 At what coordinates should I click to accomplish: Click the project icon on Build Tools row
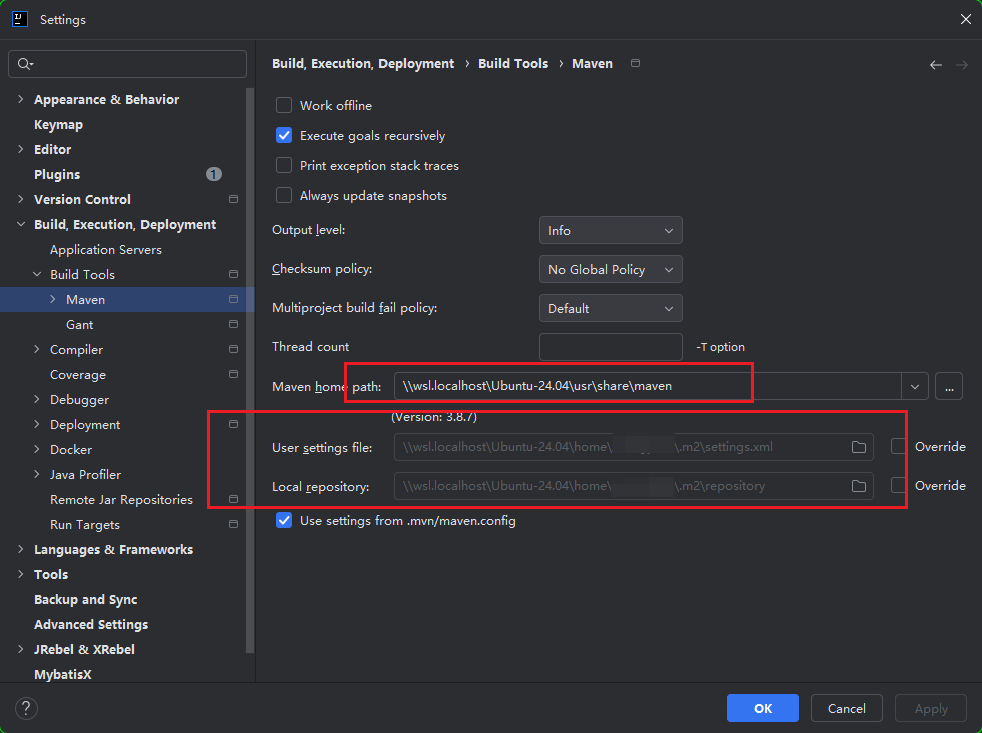234,274
